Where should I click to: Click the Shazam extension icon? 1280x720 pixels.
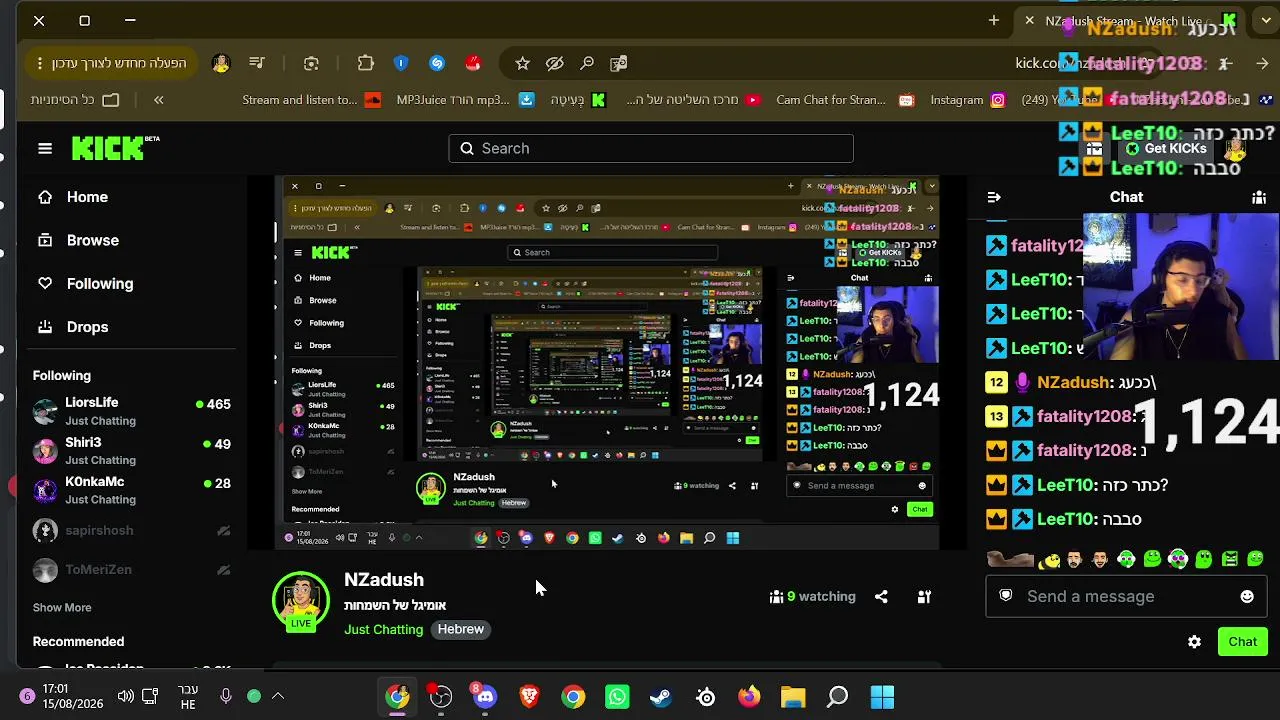[x=437, y=63]
